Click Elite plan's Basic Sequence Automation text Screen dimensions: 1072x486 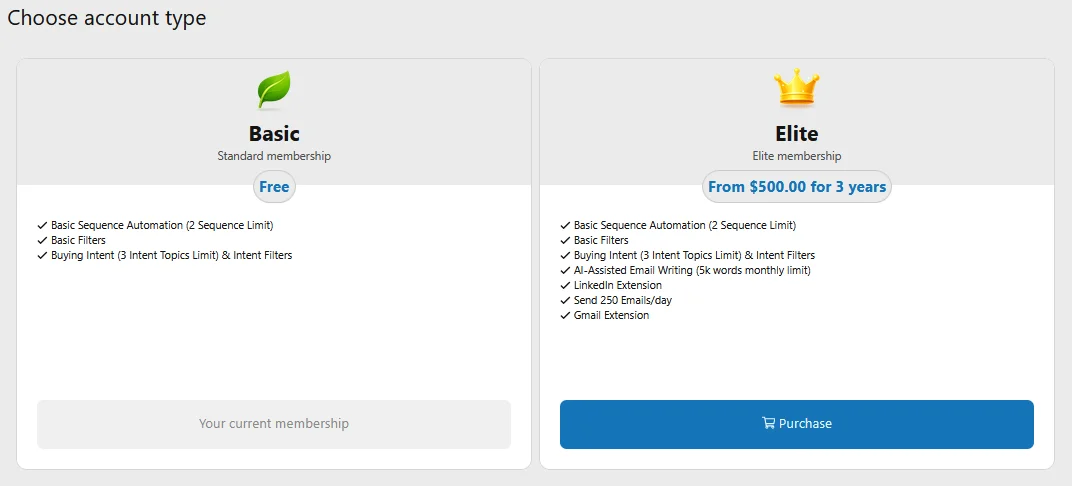pyautogui.click(x=684, y=226)
